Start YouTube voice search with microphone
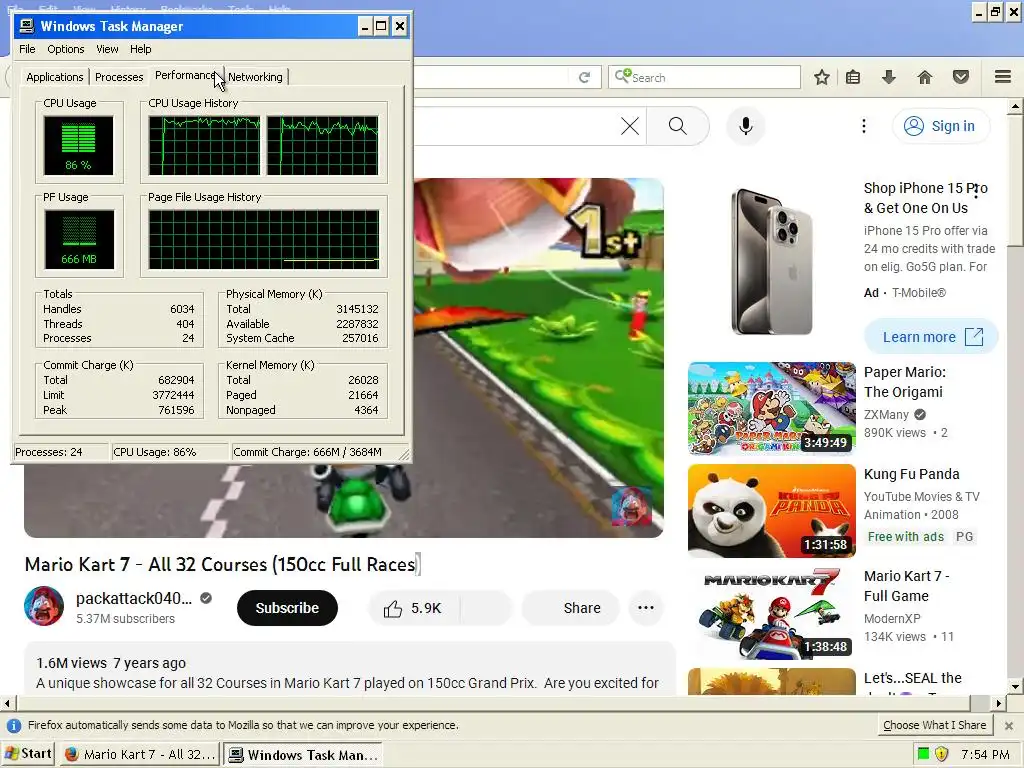 (x=746, y=125)
